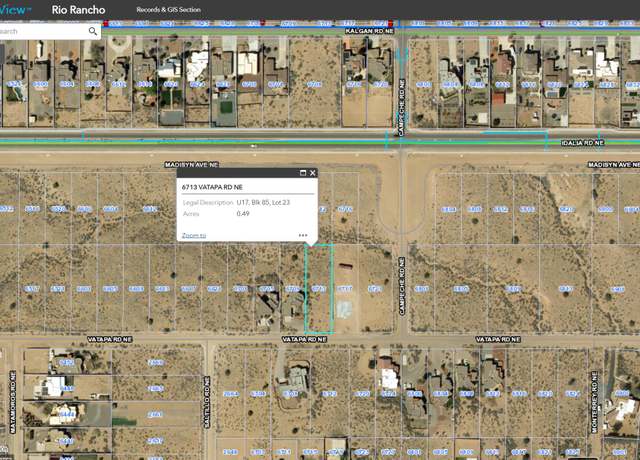Select the popup title 6713 VATAPA RD NE
640x460 pixels.
coord(212,187)
